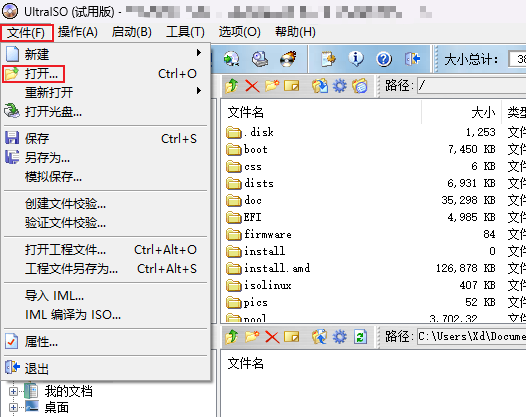Screen dimensions: 526x417
Task: Select the 桌面 tree item
Action: point(57,408)
